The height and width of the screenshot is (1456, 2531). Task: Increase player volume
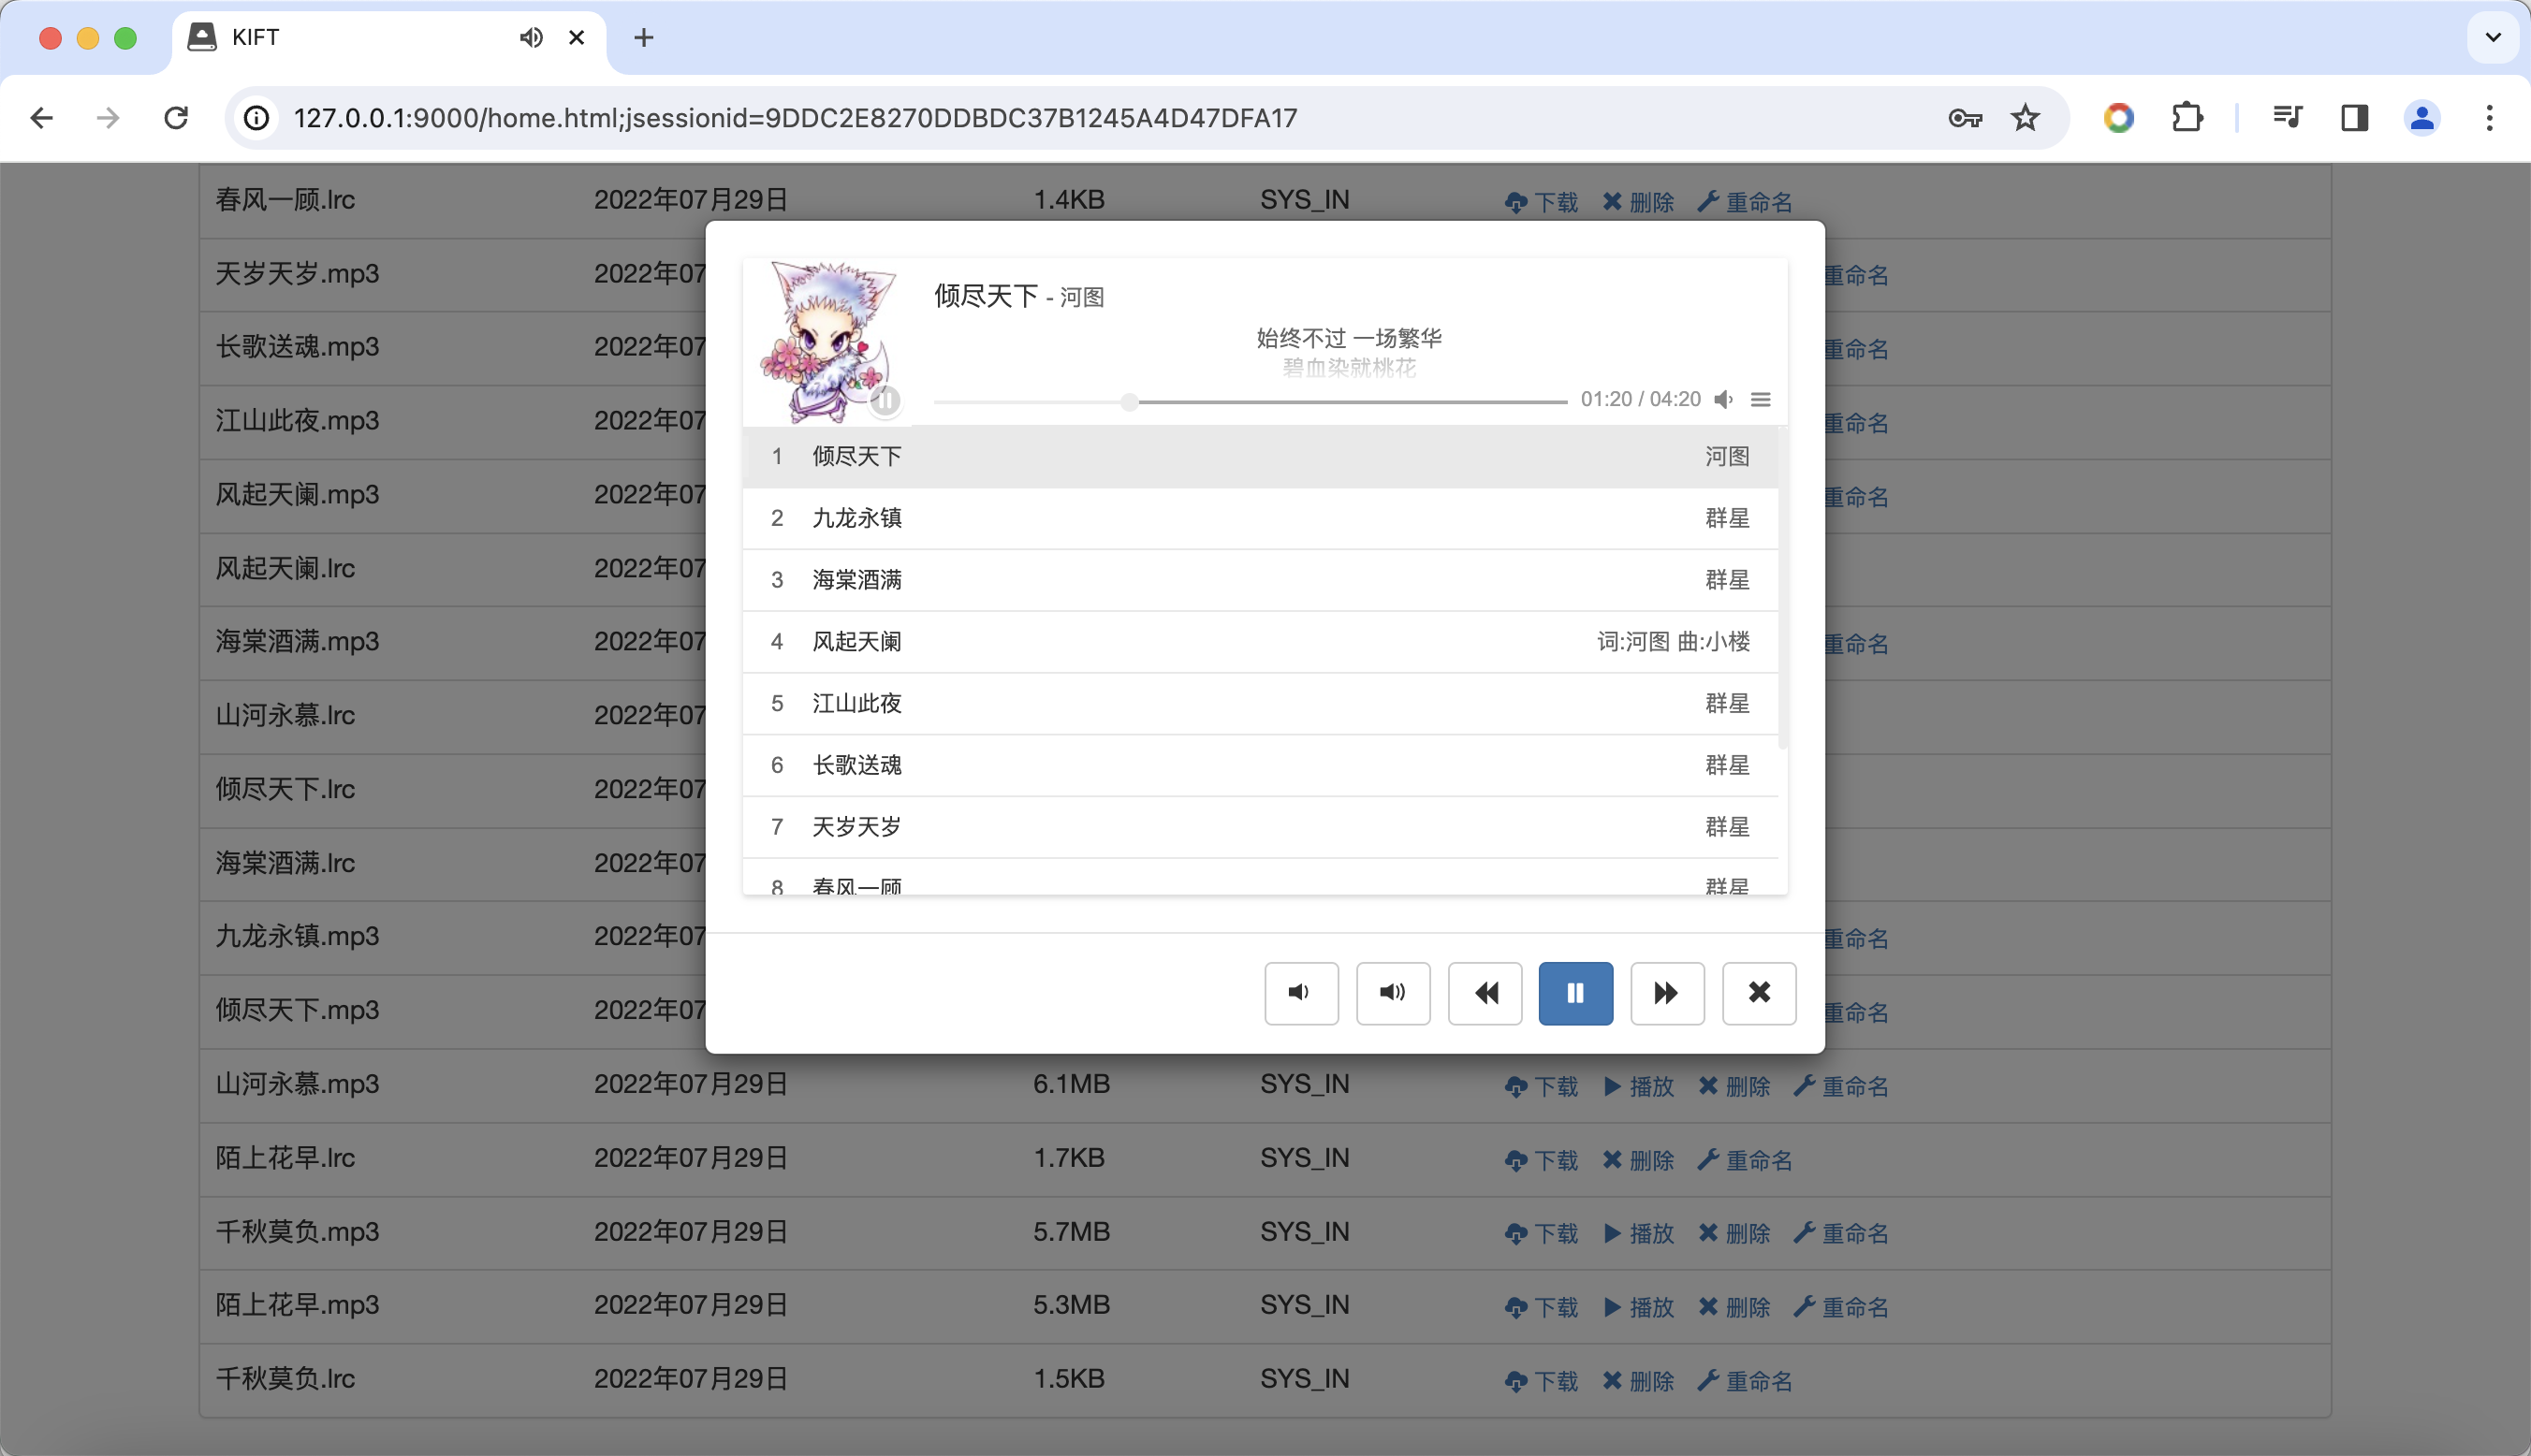(1392, 993)
